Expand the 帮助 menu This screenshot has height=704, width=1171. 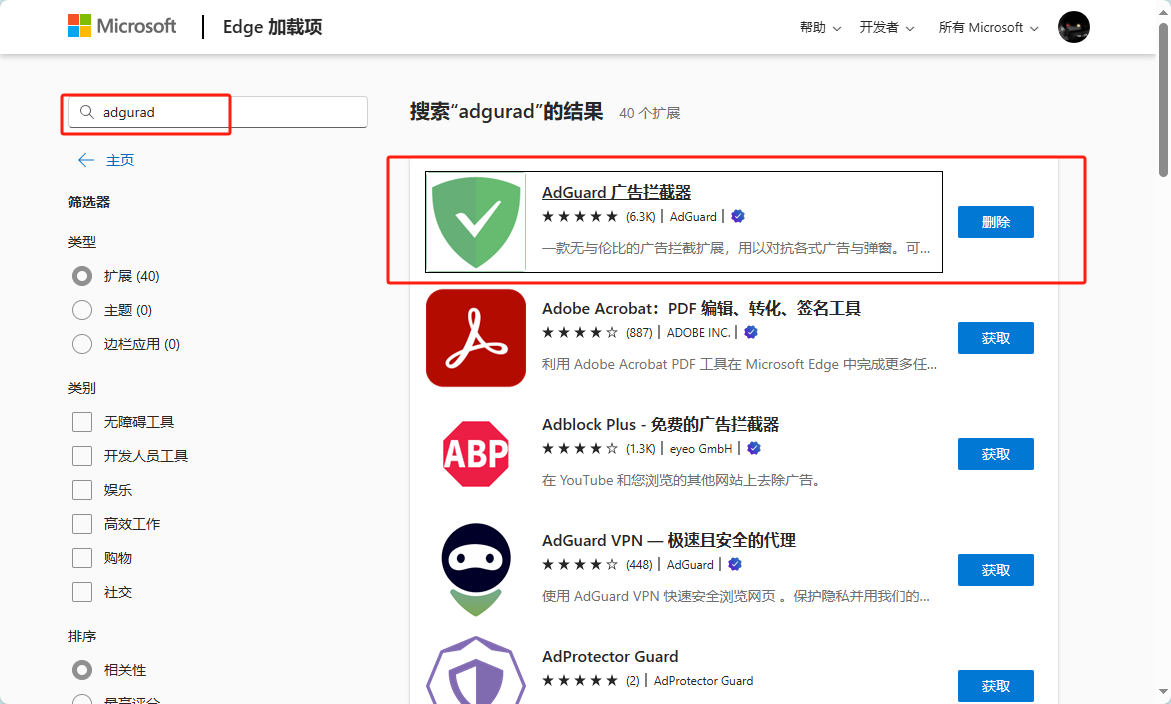tap(820, 28)
